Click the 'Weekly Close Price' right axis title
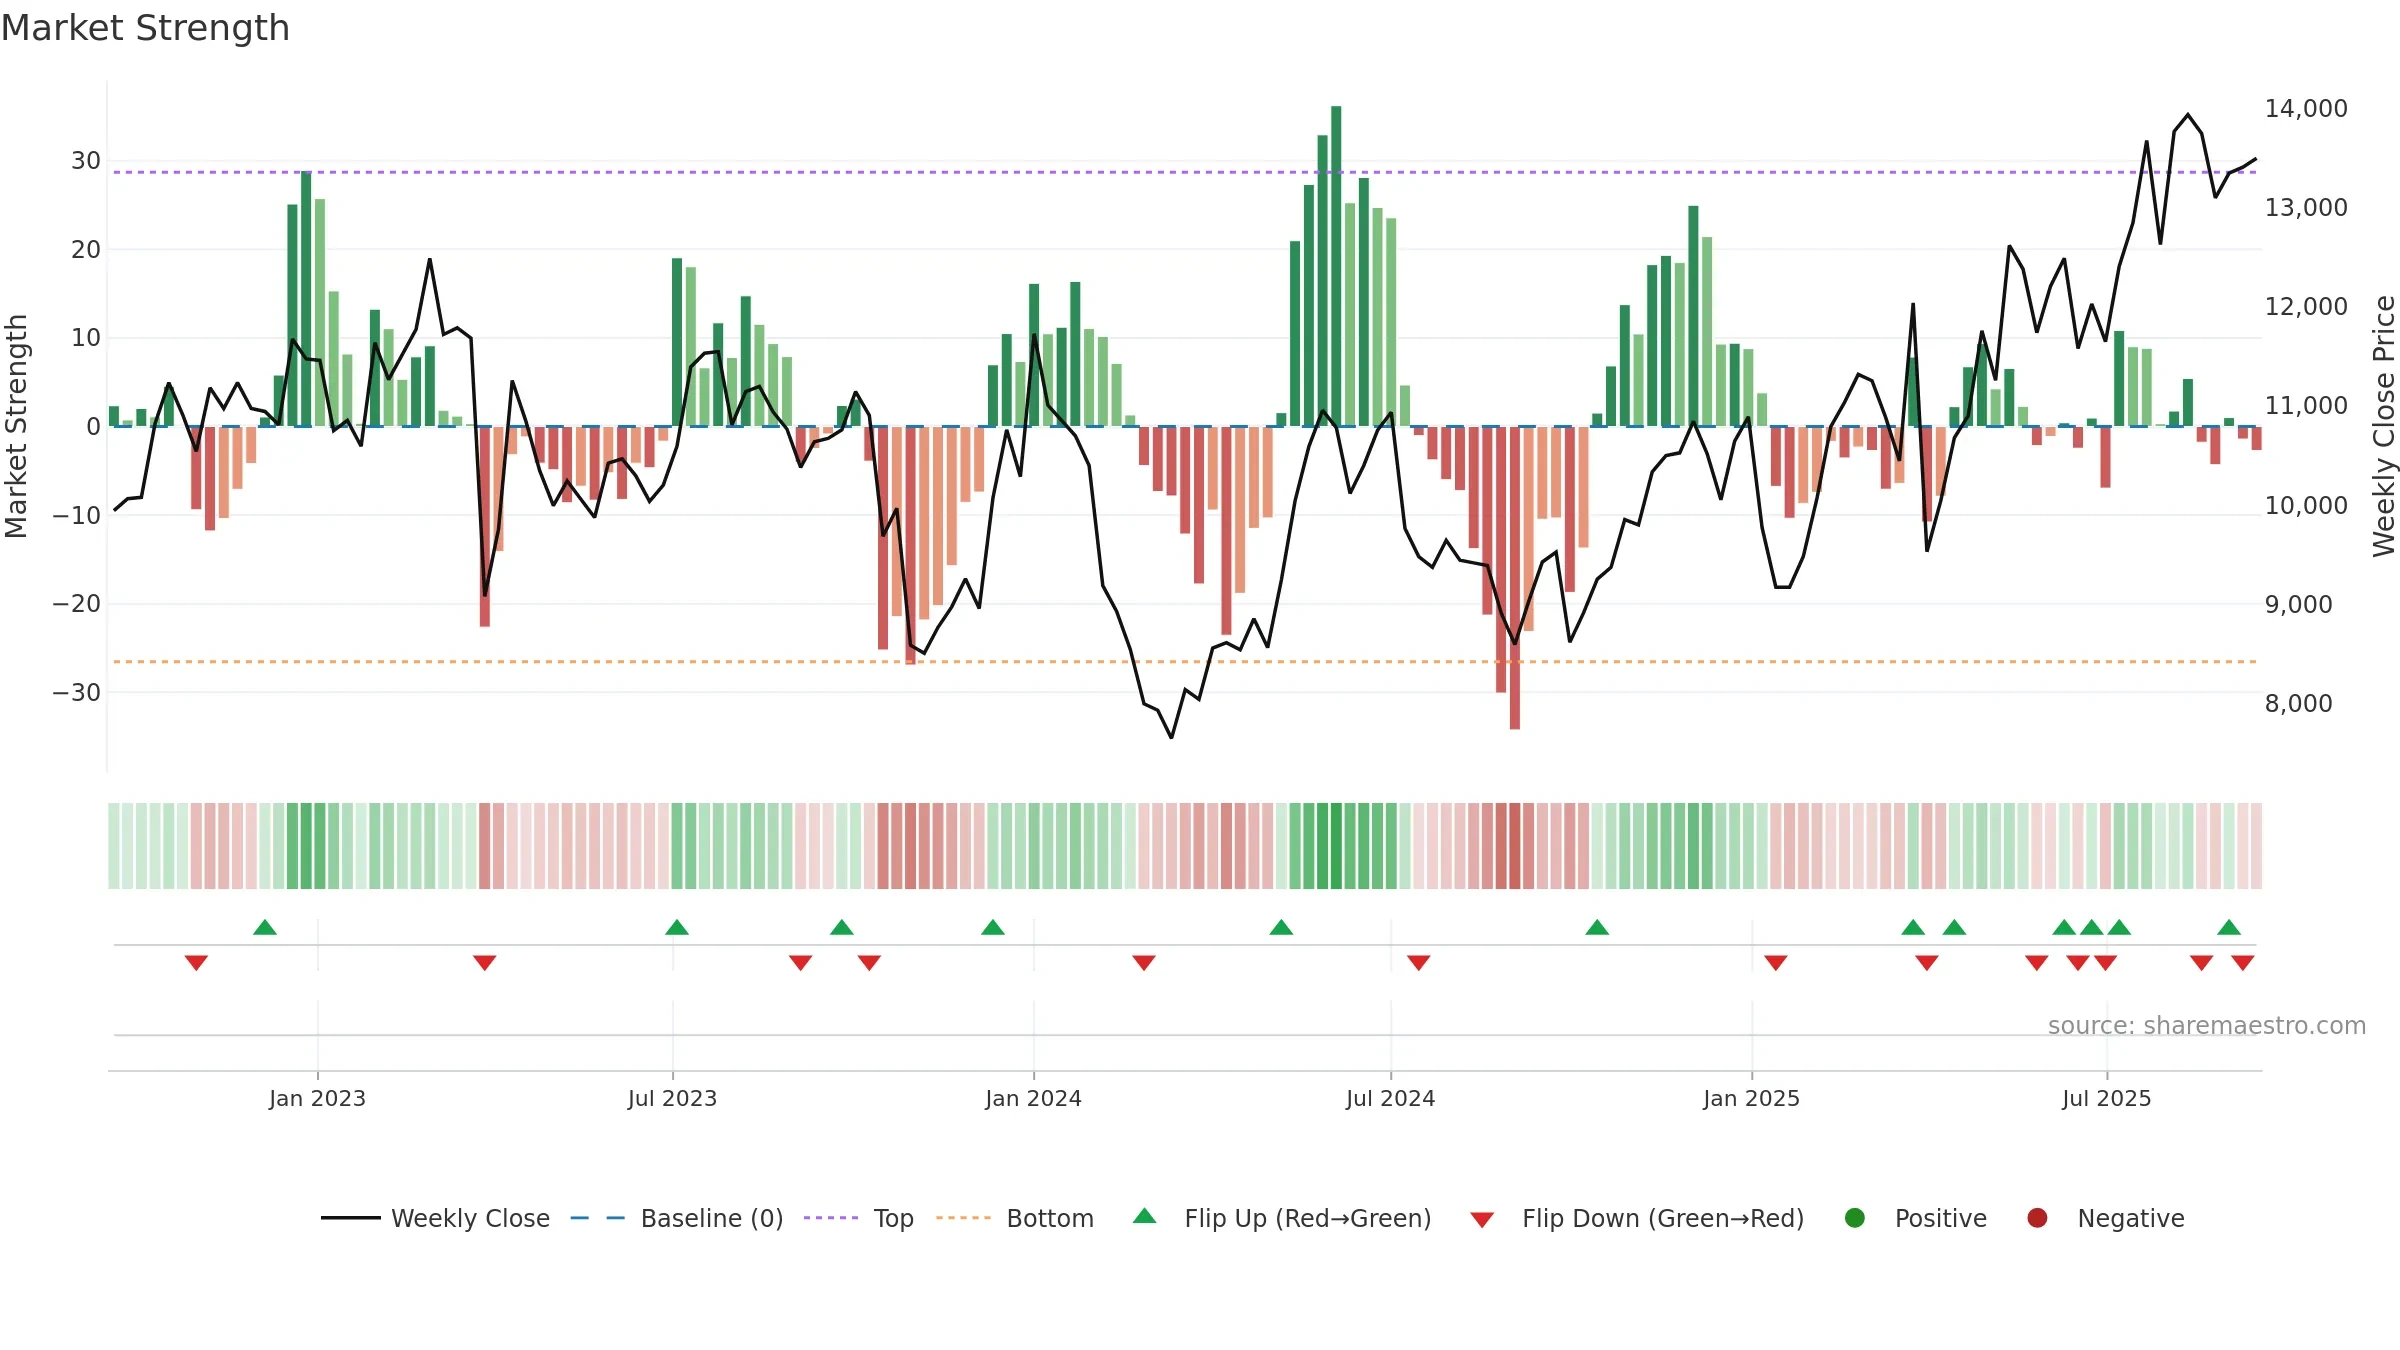 [x=2384, y=426]
